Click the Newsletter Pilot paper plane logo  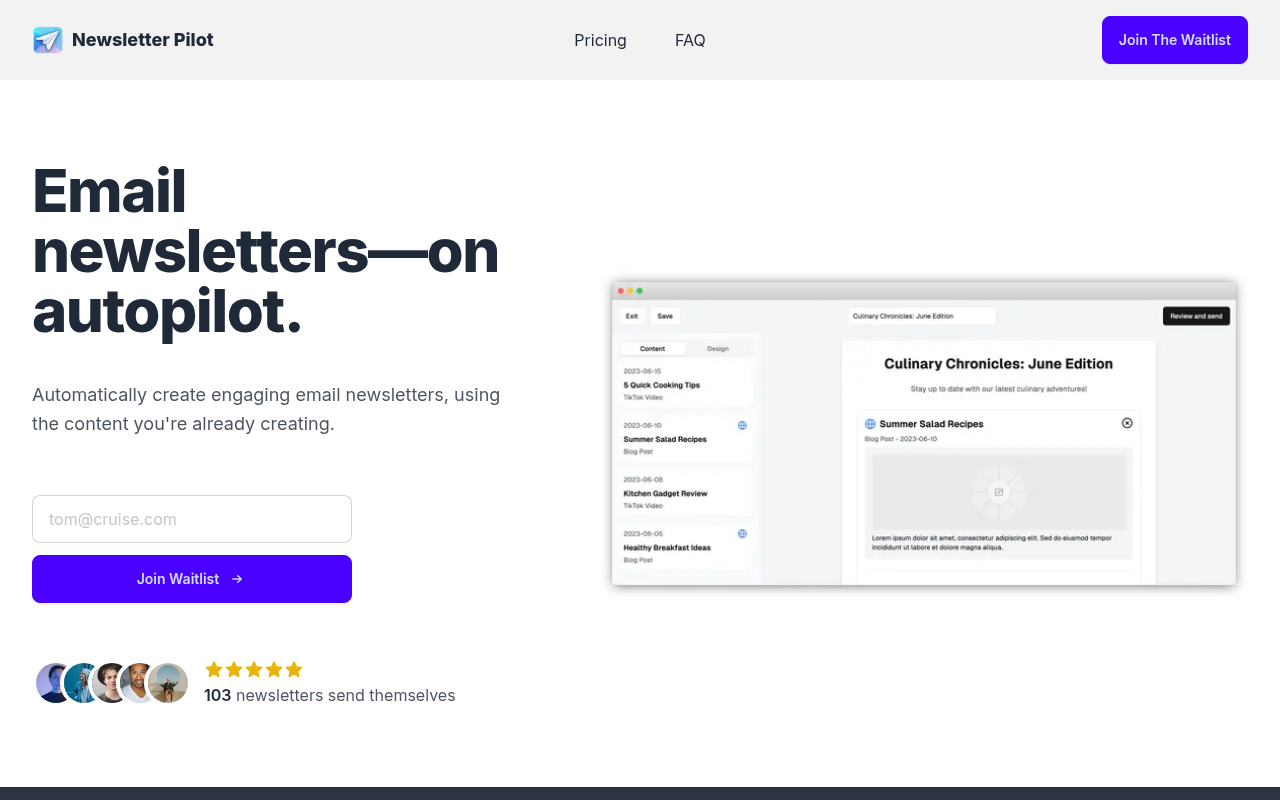click(x=47, y=39)
